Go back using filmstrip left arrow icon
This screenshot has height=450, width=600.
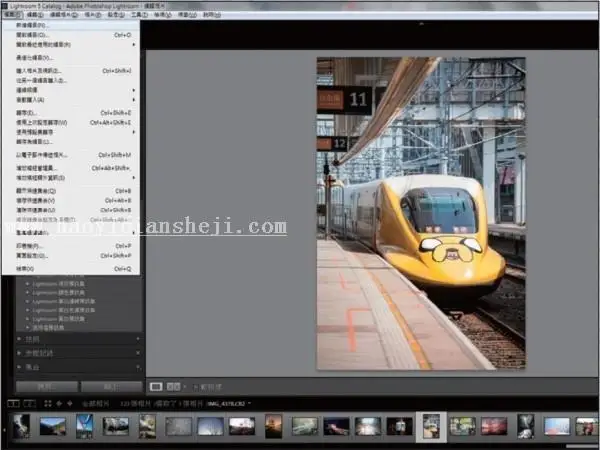(x=59, y=404)
